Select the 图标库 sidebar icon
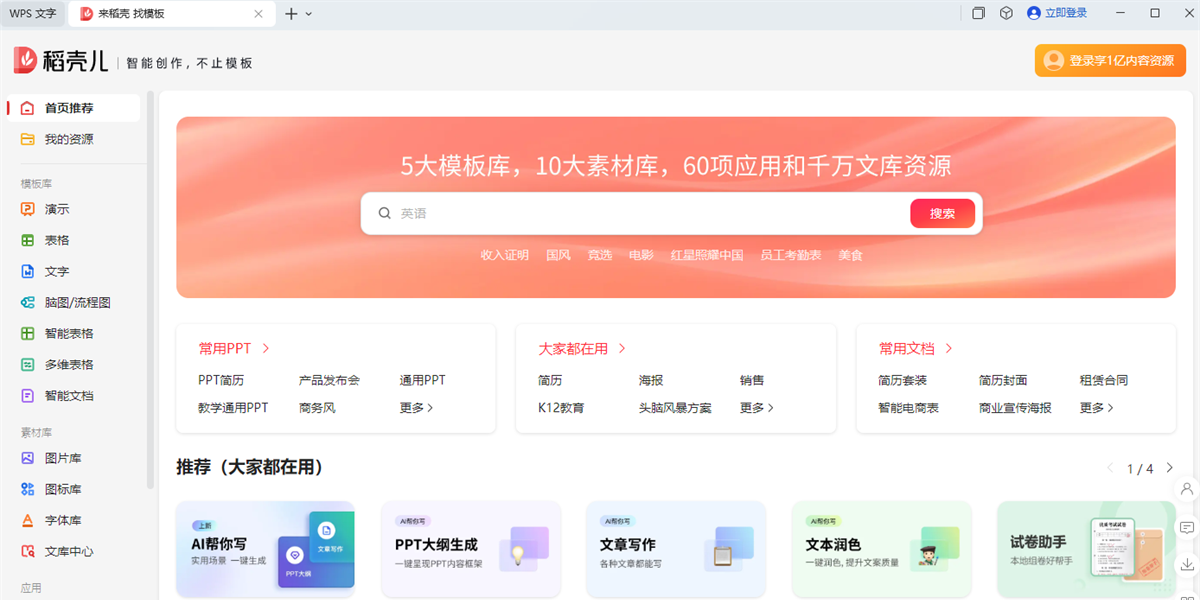1200x600 pixels. pos(56,488)
